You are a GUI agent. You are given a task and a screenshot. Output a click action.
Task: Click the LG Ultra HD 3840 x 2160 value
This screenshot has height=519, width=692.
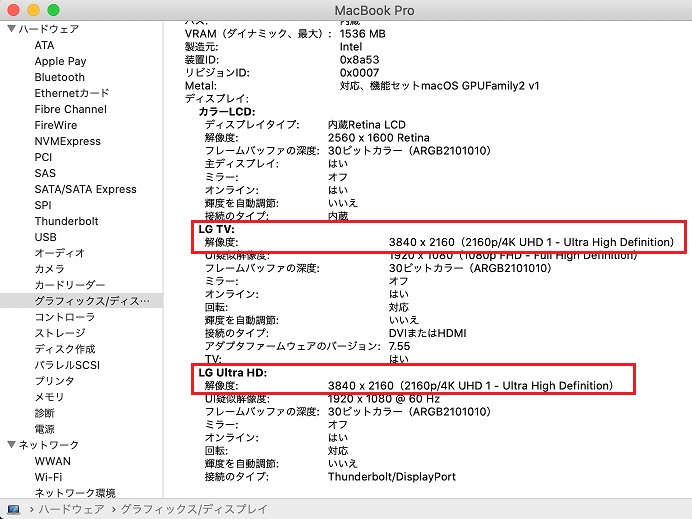pos(470,386)
